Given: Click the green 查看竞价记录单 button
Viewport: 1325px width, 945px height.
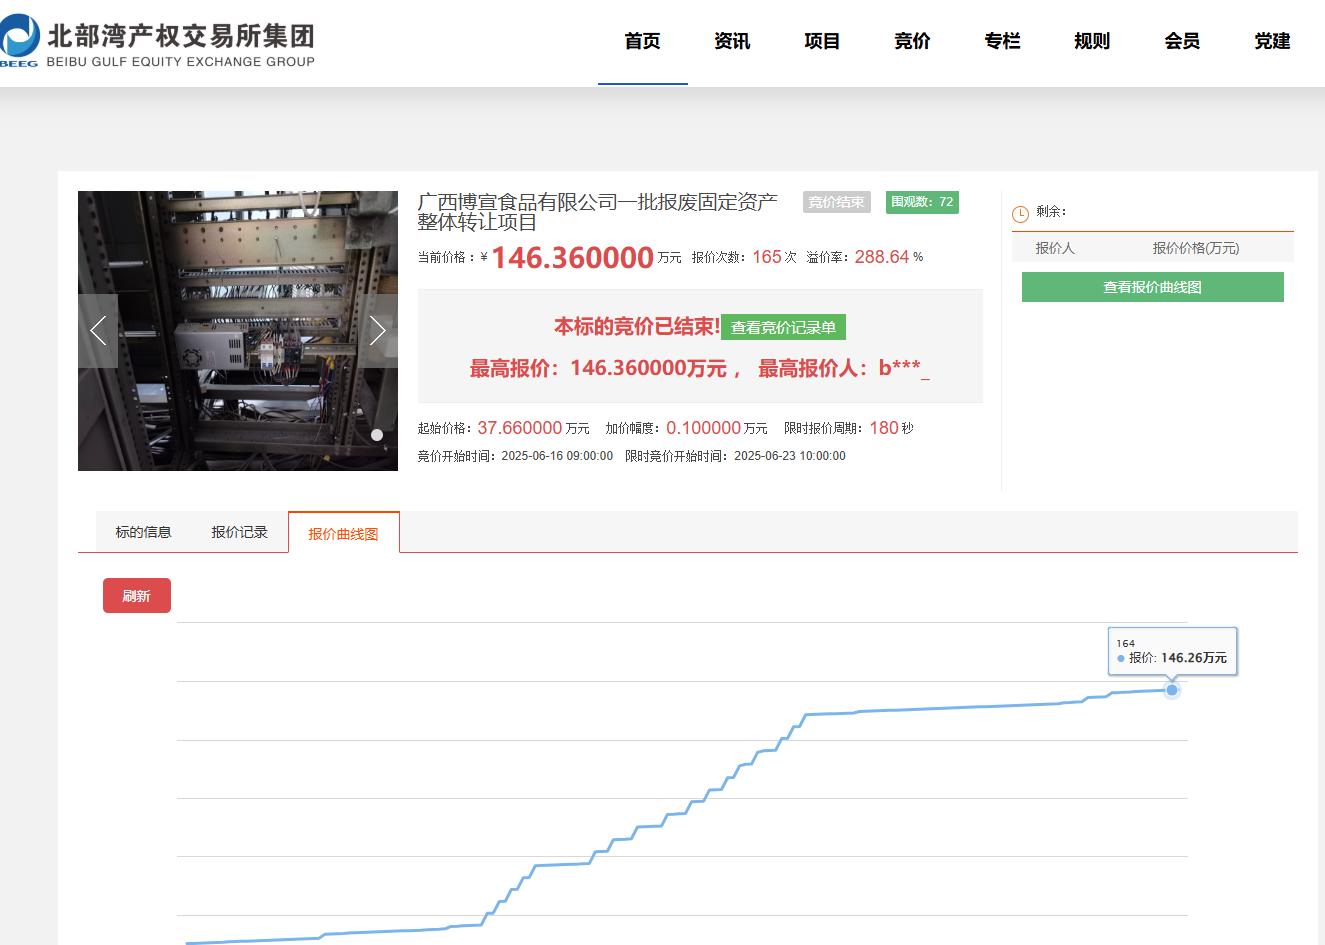Looking at the screenshot, I should tap(784, 328).
